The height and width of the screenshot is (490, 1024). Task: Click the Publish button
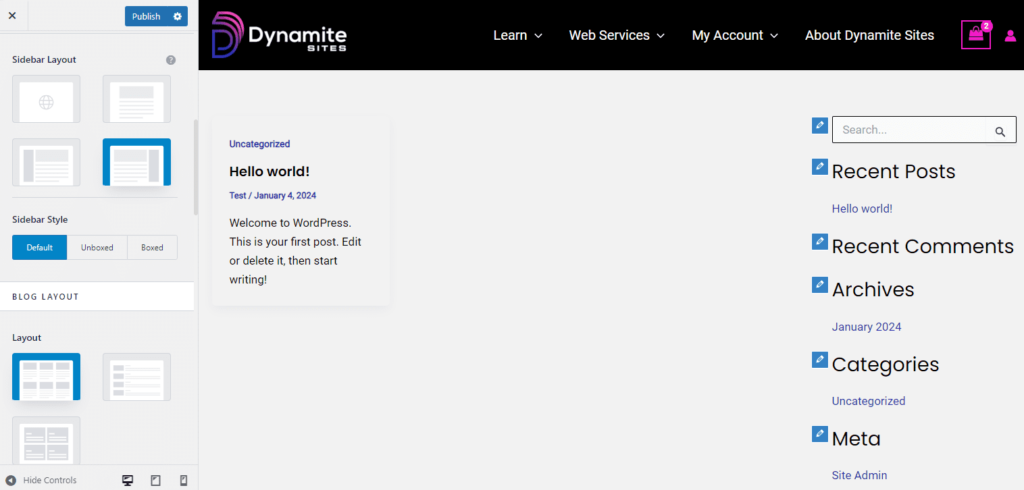tap(146, 16)
